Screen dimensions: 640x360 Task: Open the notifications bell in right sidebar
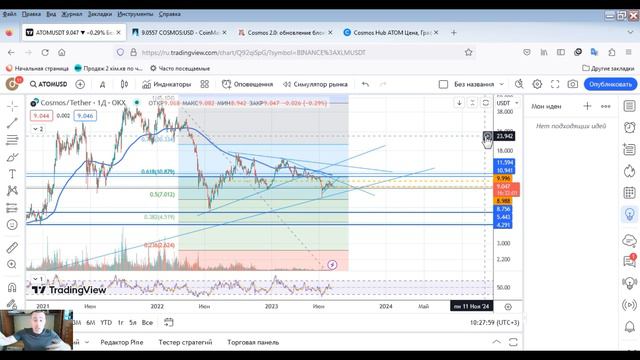(629, 327)
